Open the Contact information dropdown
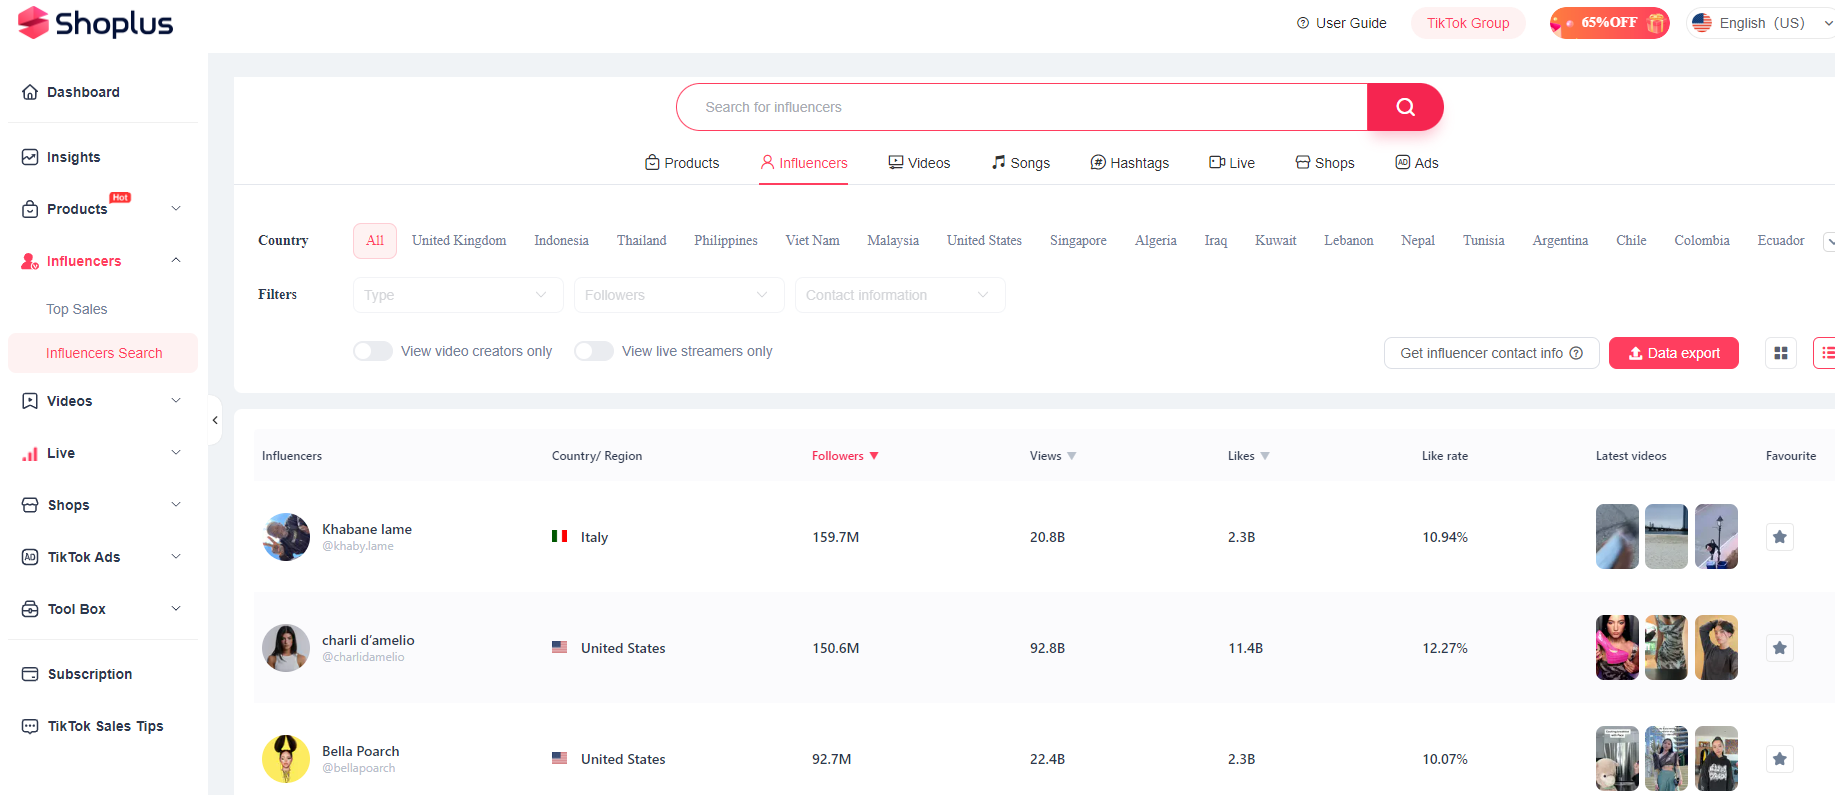This screenshot has height=795, width=1835. [900, 295]
